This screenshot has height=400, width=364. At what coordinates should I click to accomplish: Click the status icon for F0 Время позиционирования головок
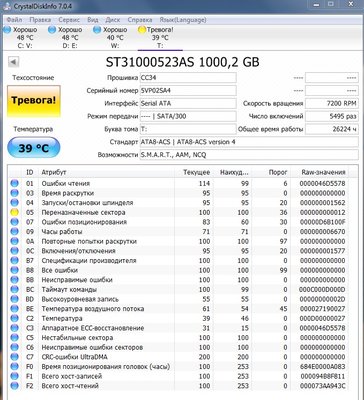coord(14,367)
